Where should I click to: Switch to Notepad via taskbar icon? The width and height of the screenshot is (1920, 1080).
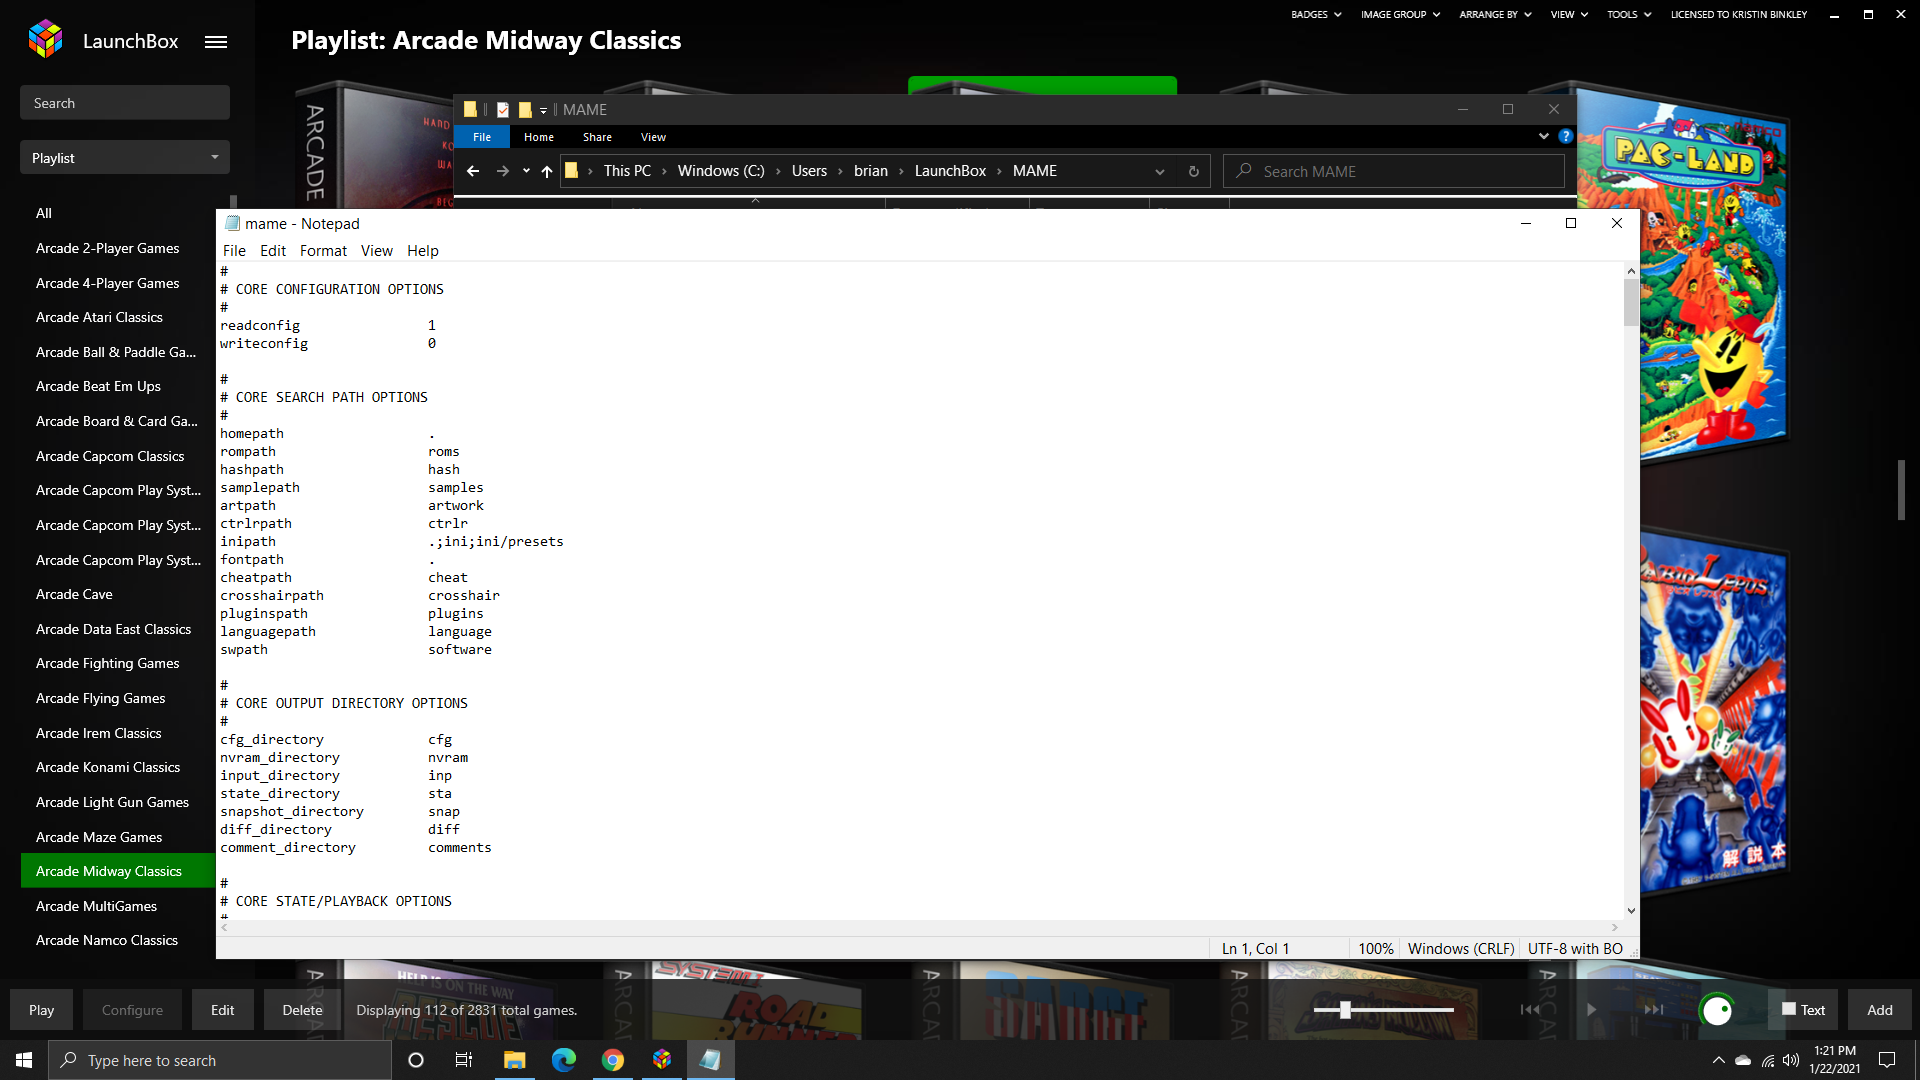coord(711,1060)
